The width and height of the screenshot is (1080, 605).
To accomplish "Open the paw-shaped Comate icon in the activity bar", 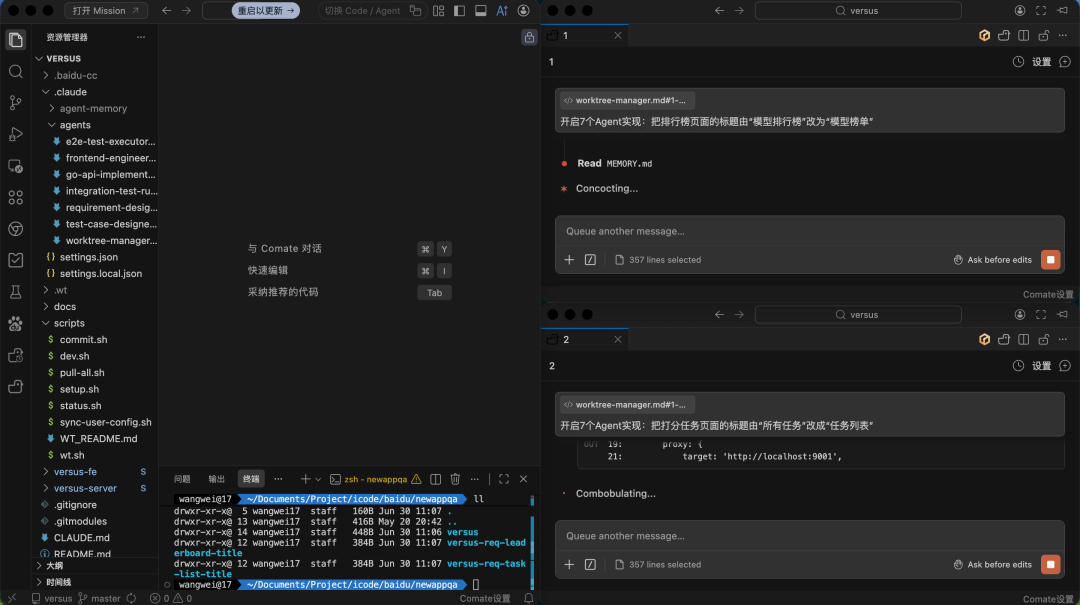I will (15, 323).
